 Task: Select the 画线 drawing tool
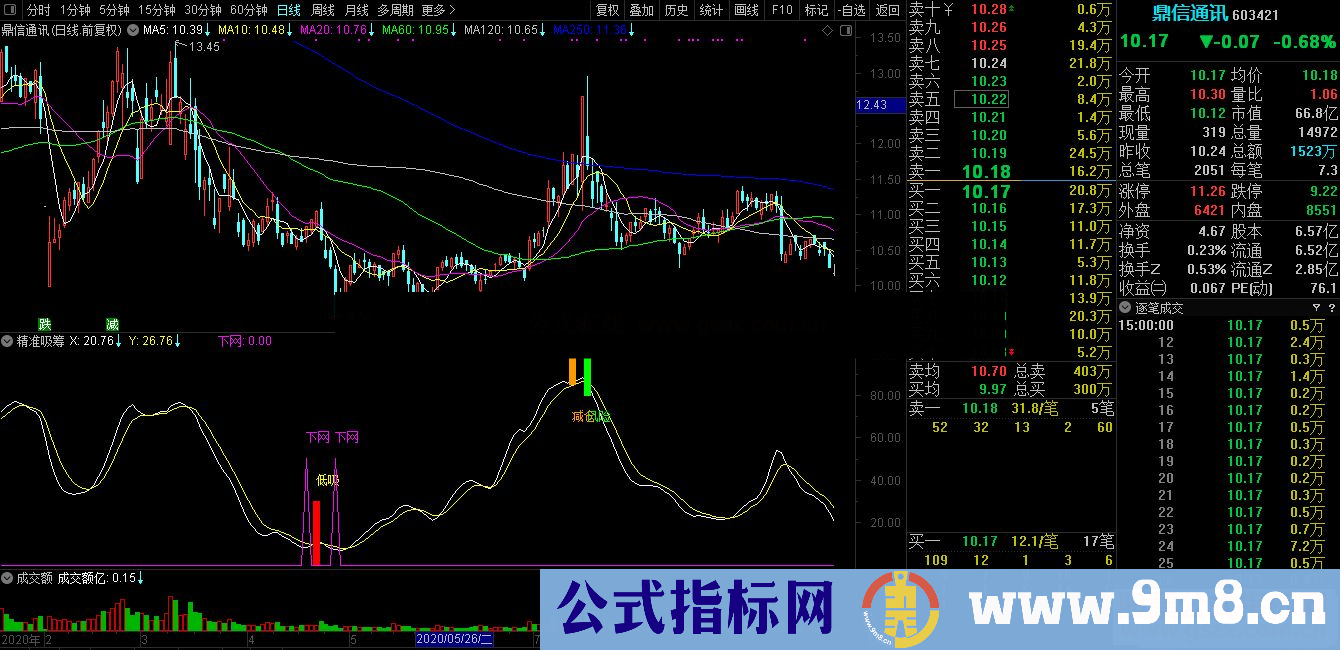coord(744,8)
